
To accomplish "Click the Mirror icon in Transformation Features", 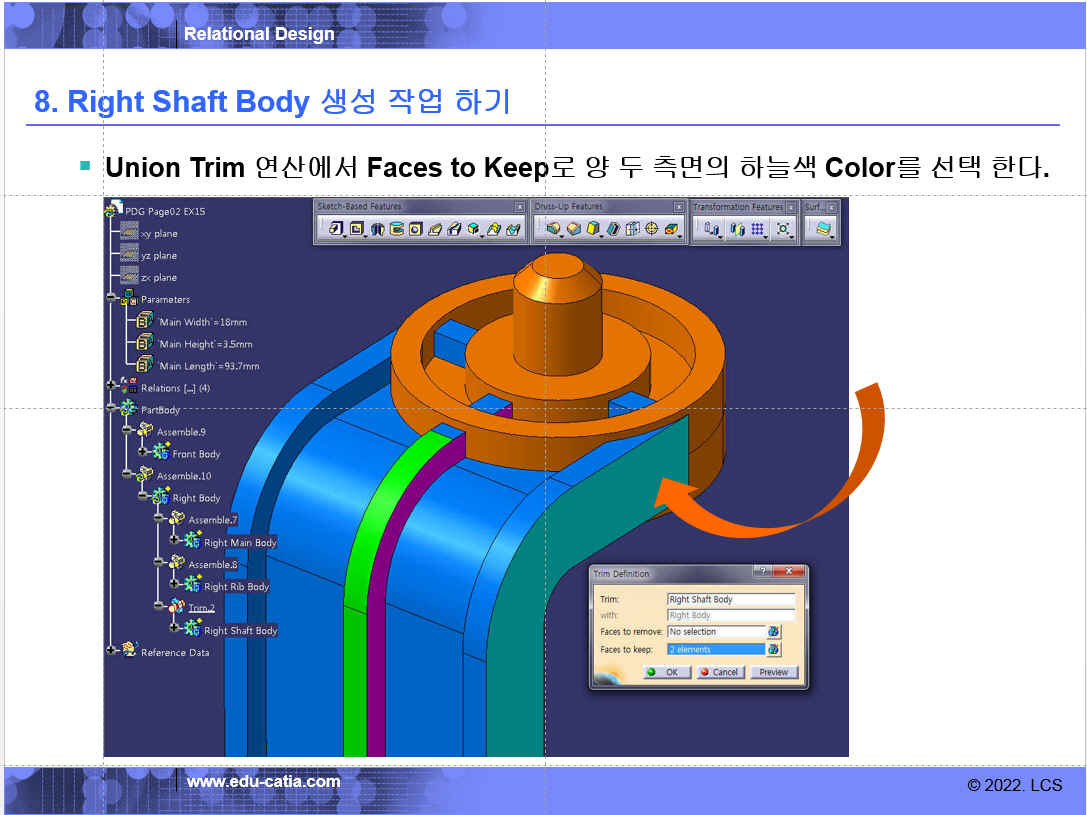I will pos(737,229).
